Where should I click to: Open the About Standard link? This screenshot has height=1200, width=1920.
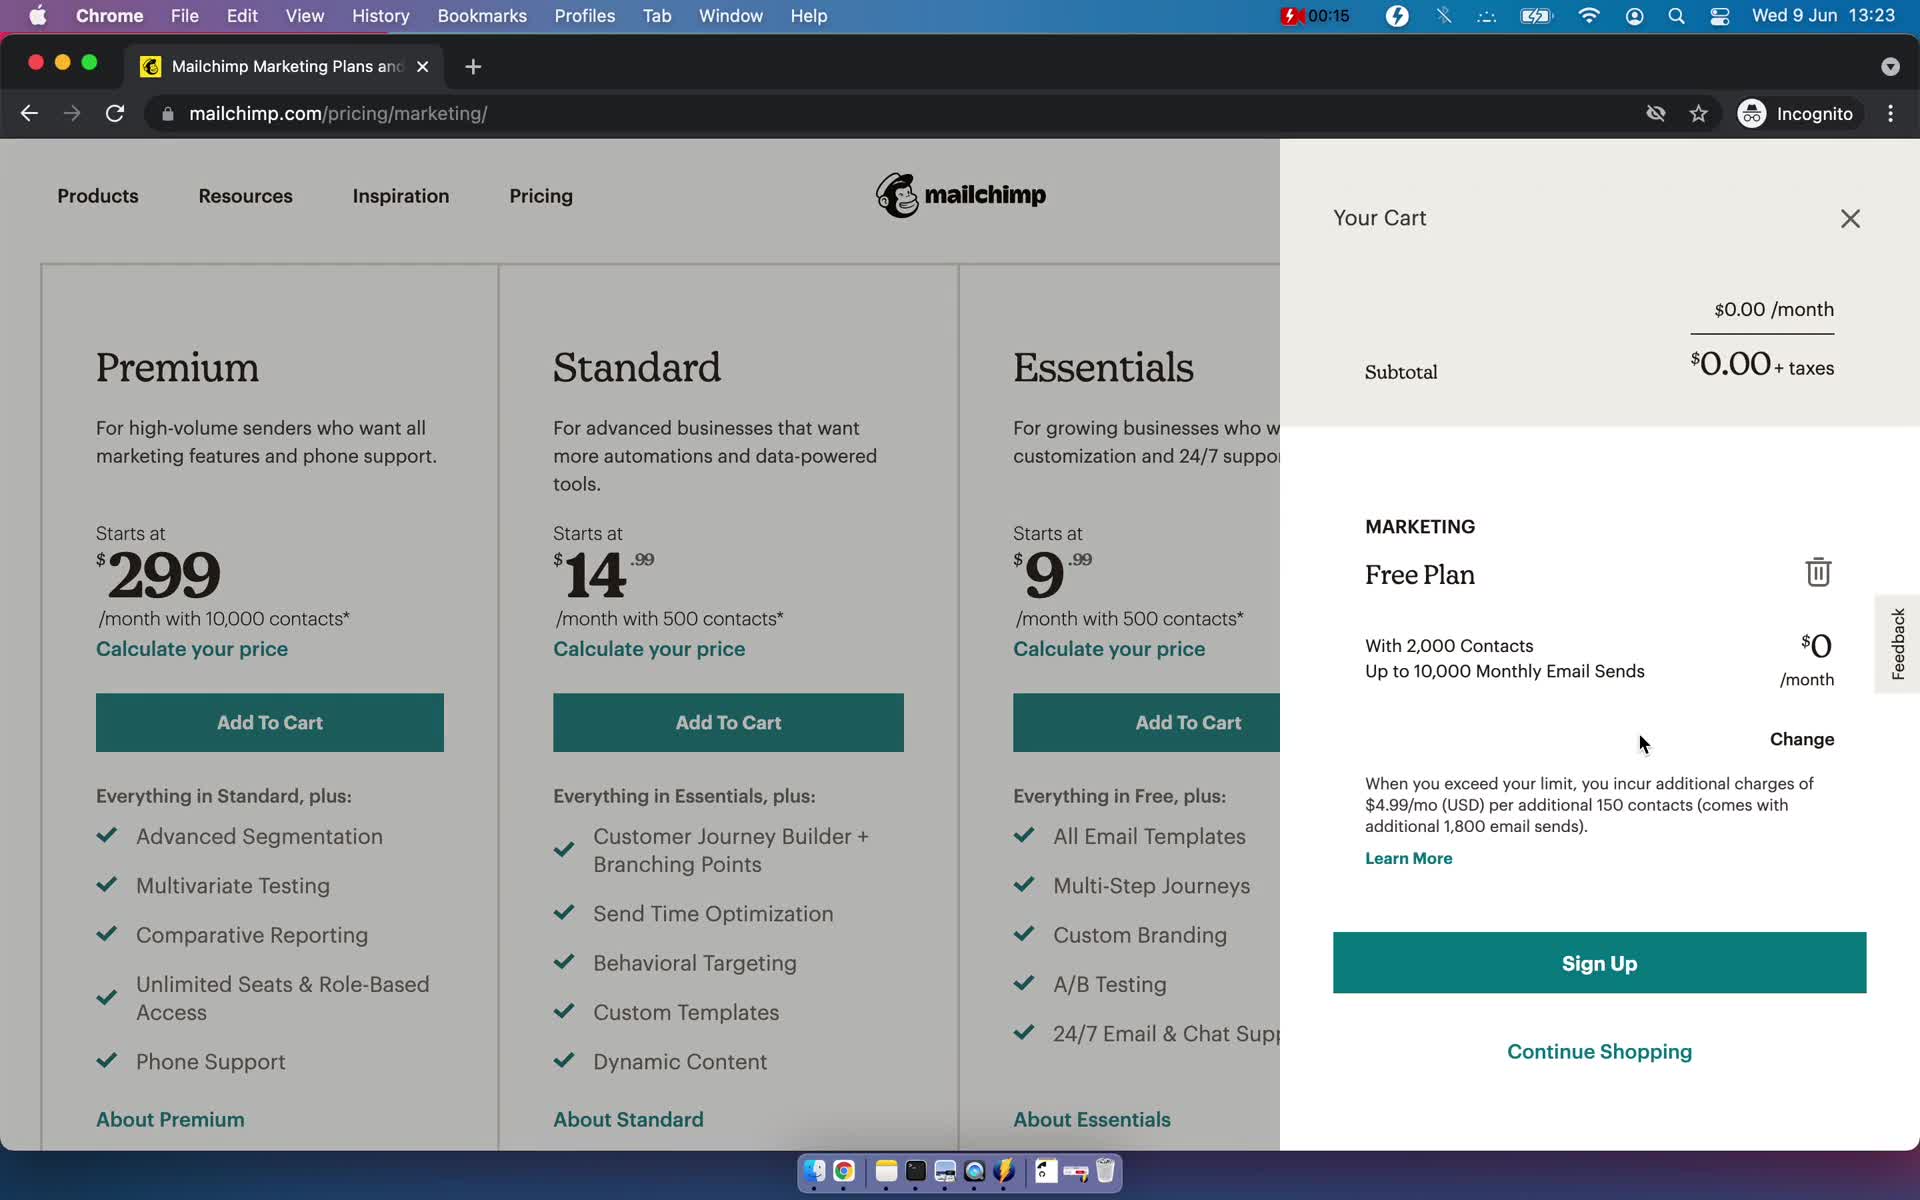628,1120
